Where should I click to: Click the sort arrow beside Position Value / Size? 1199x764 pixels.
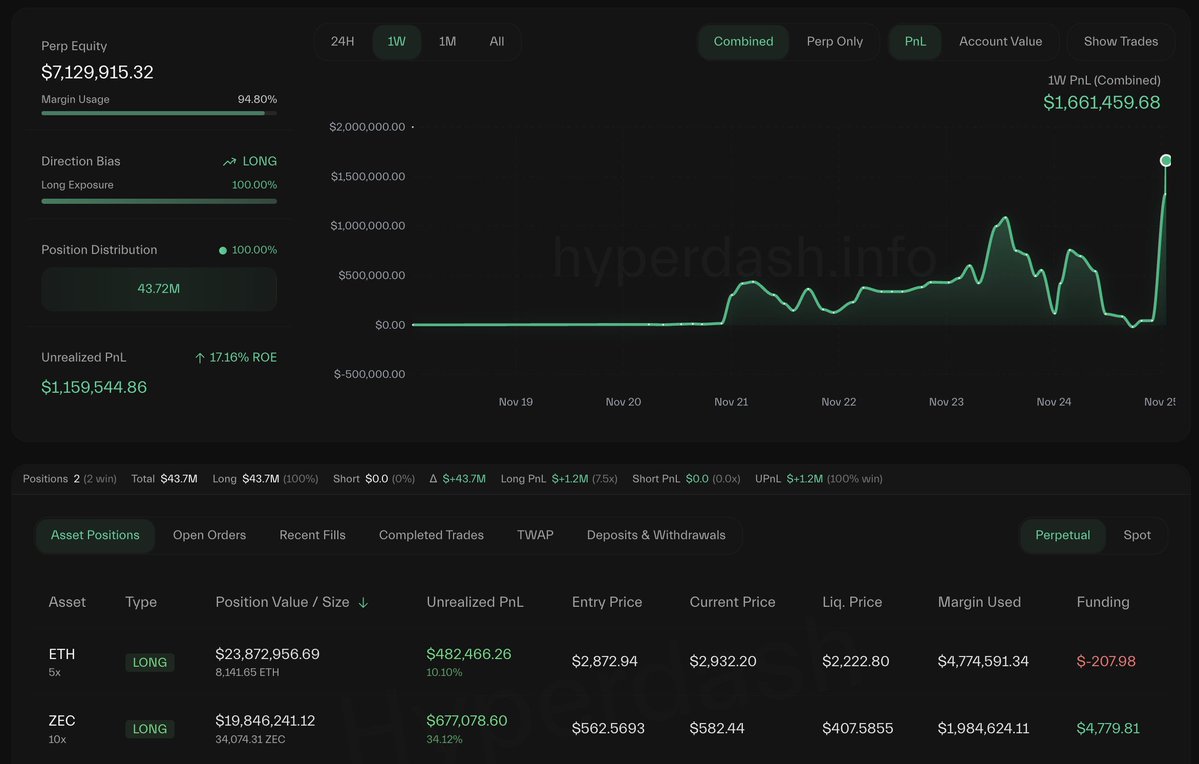[363, 603]
